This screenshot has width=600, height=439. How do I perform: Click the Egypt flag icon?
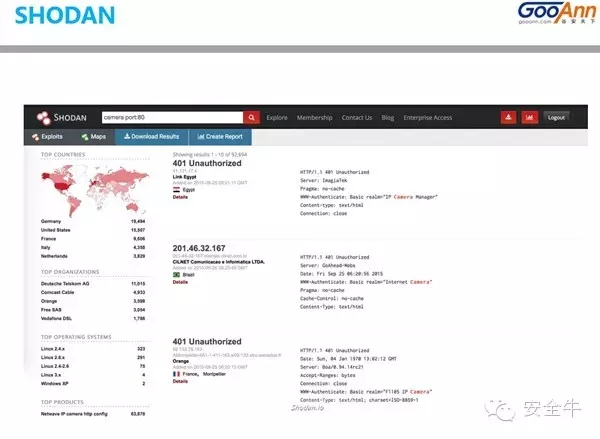(176, 189)
